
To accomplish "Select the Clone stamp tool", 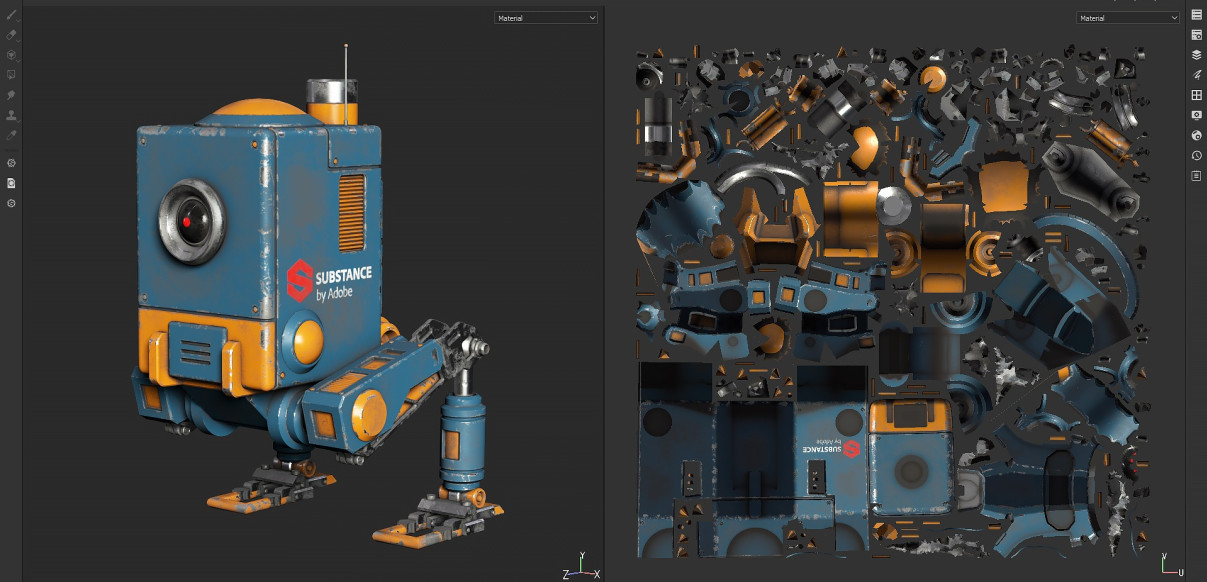I will tap(12, 115).
